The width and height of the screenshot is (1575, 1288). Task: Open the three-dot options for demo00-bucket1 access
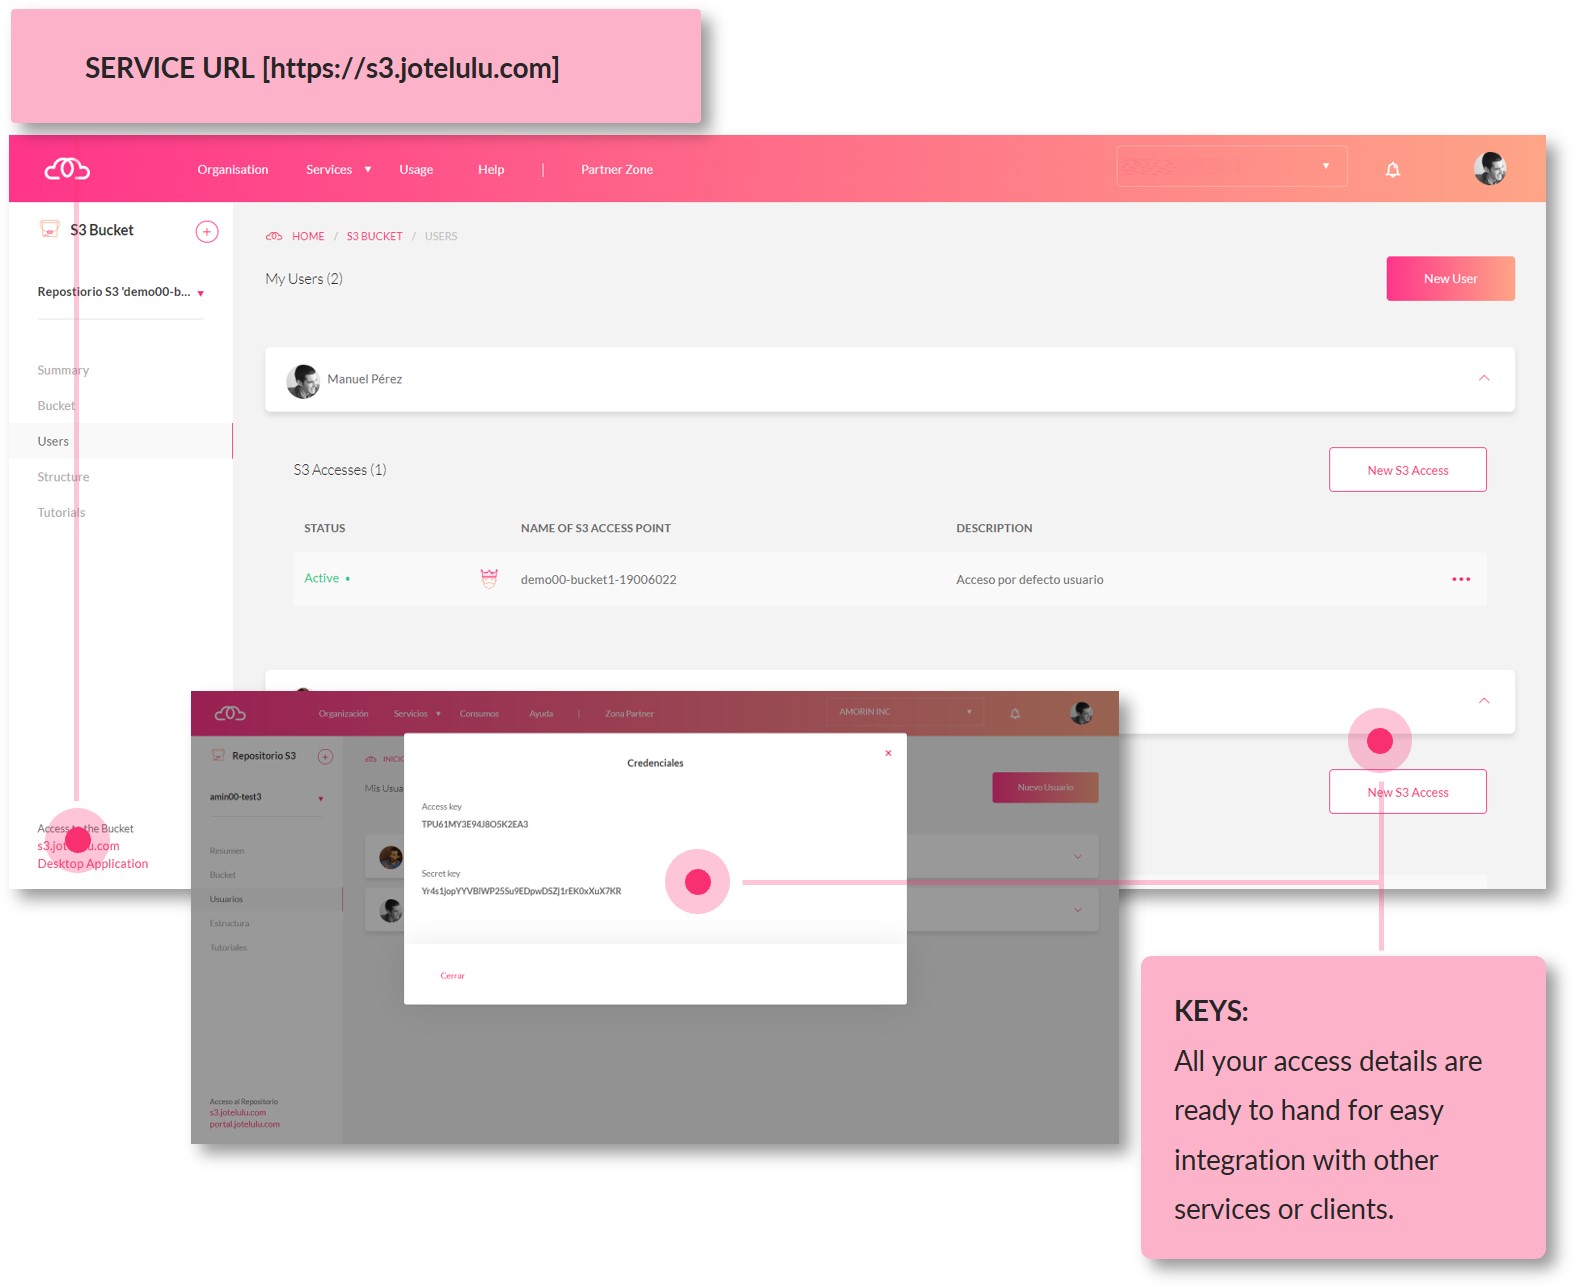1461,579
